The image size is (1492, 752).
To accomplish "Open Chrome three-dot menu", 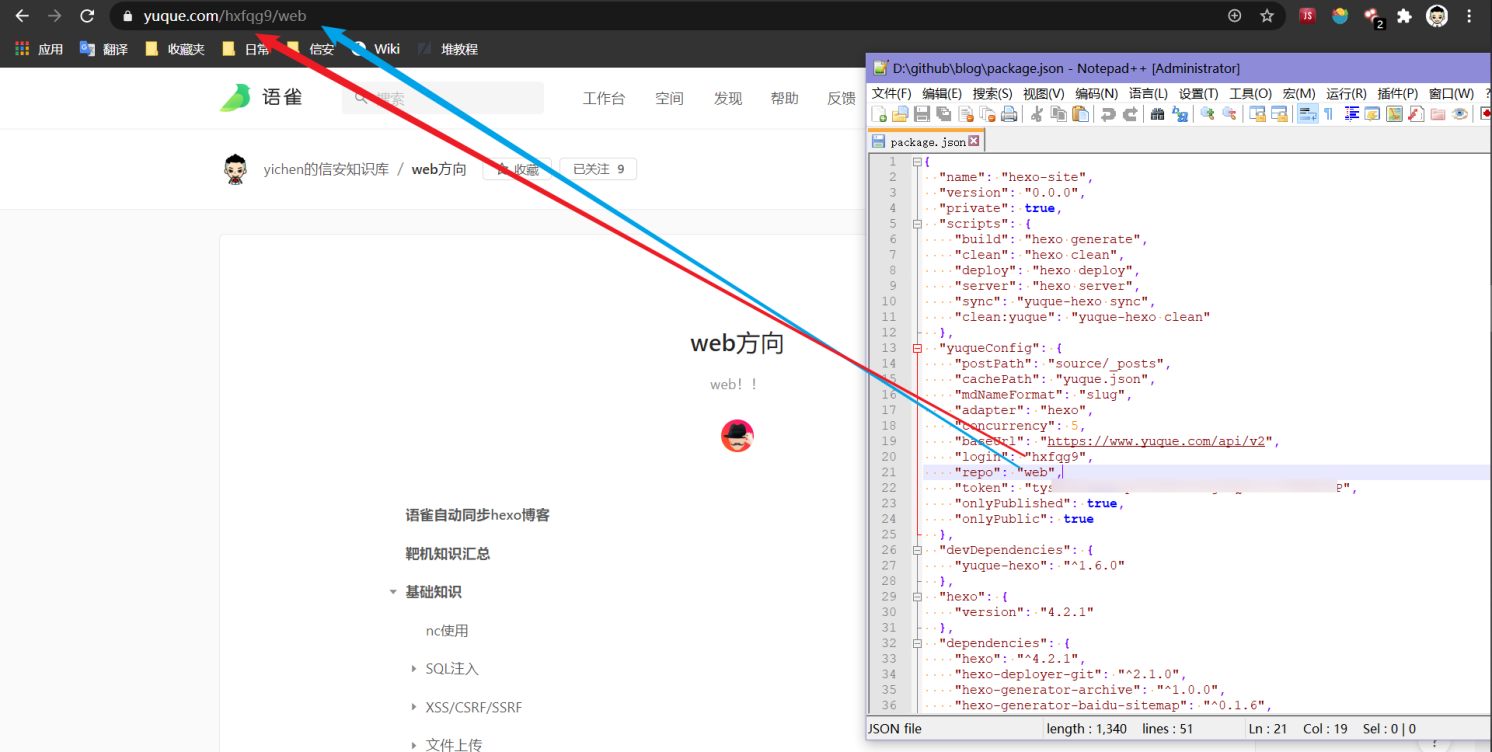I will point(1469,16).
